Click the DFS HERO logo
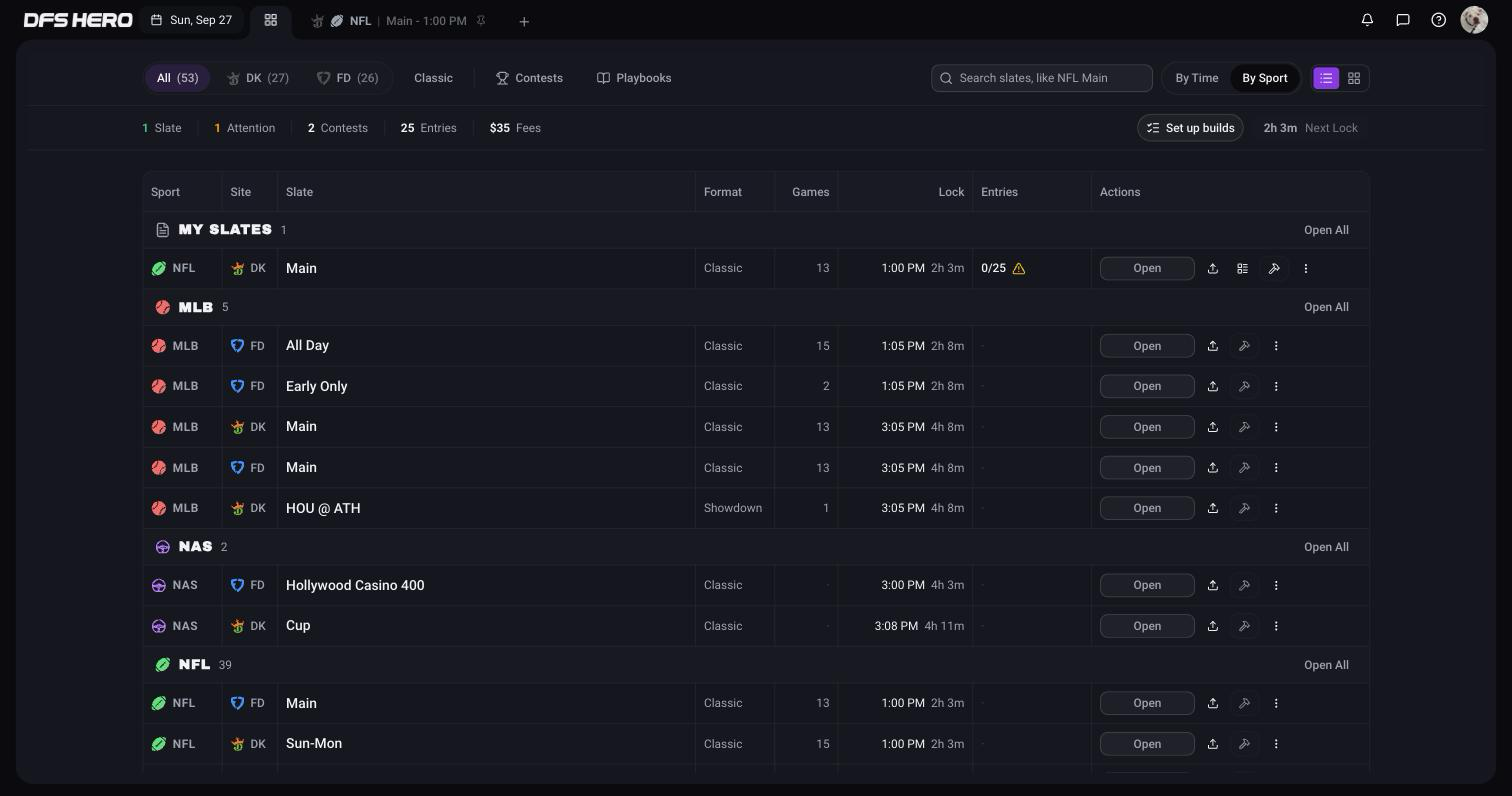 pos(78,20)
